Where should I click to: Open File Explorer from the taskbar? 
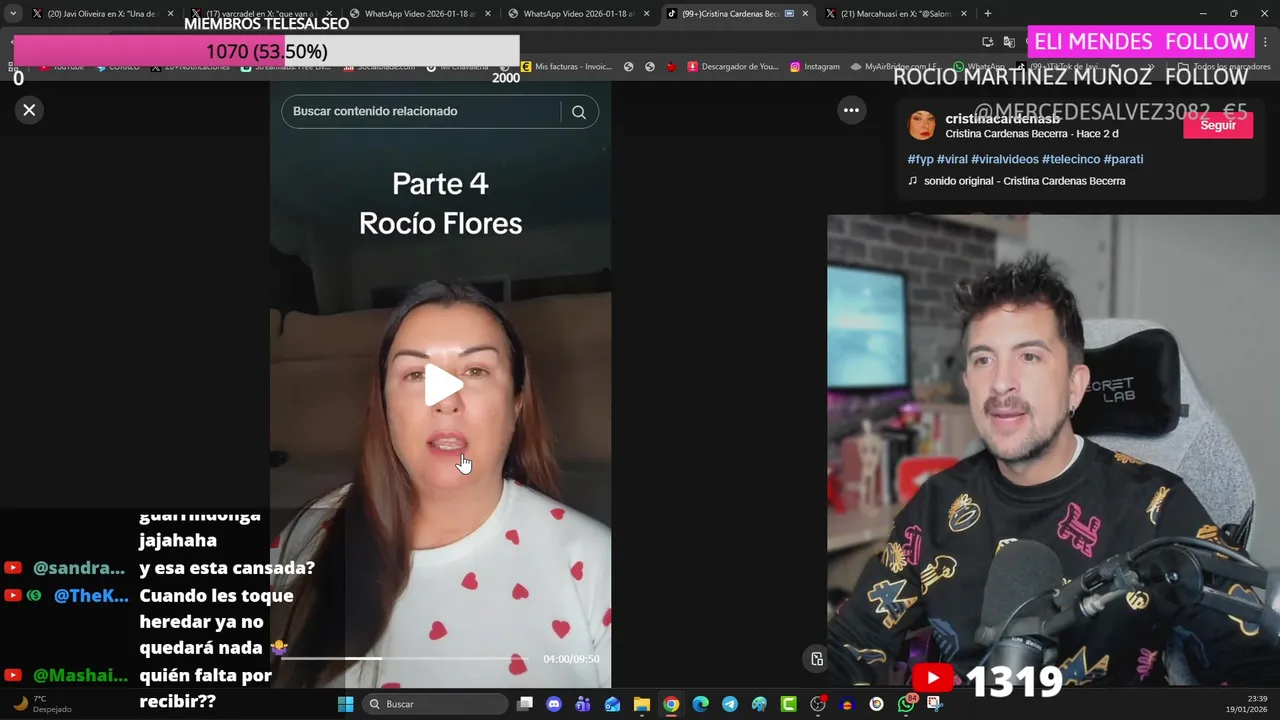click(x=642, y=704)
